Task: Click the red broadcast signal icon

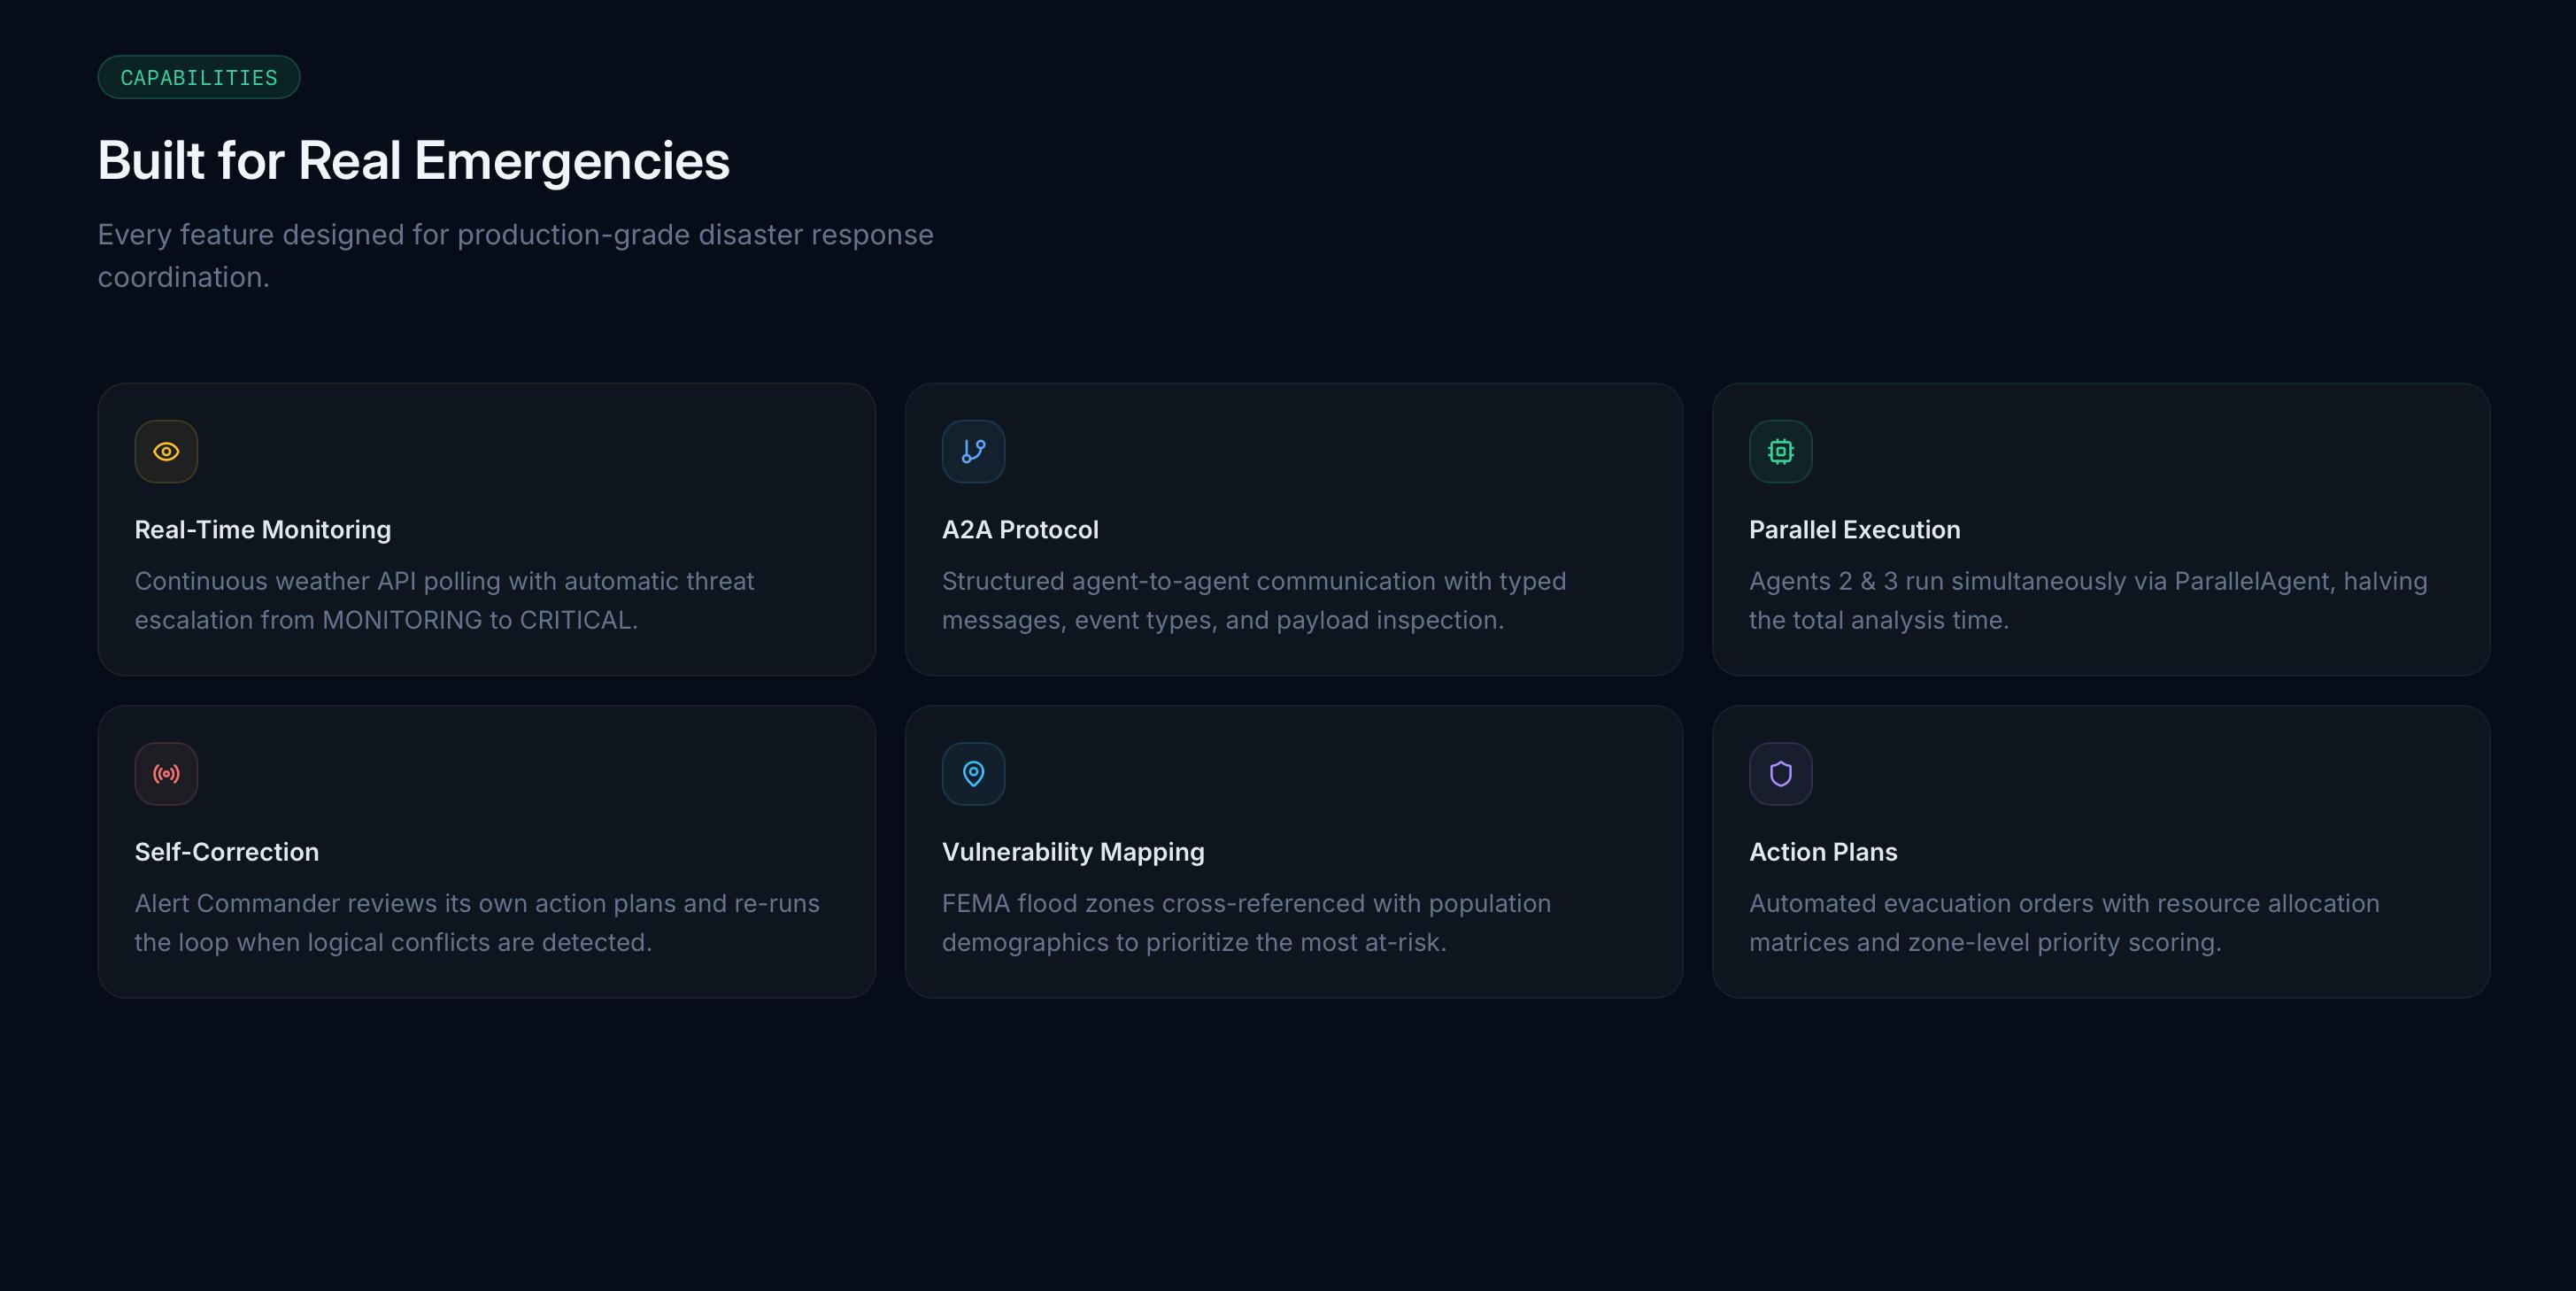Action: (166, 773)
